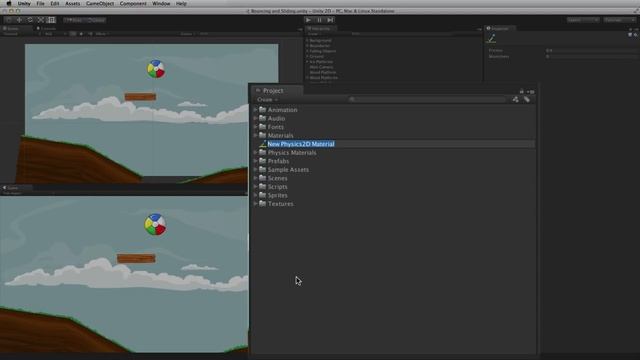
Task: Expand the Animation folder
Action: coord(256,110)
